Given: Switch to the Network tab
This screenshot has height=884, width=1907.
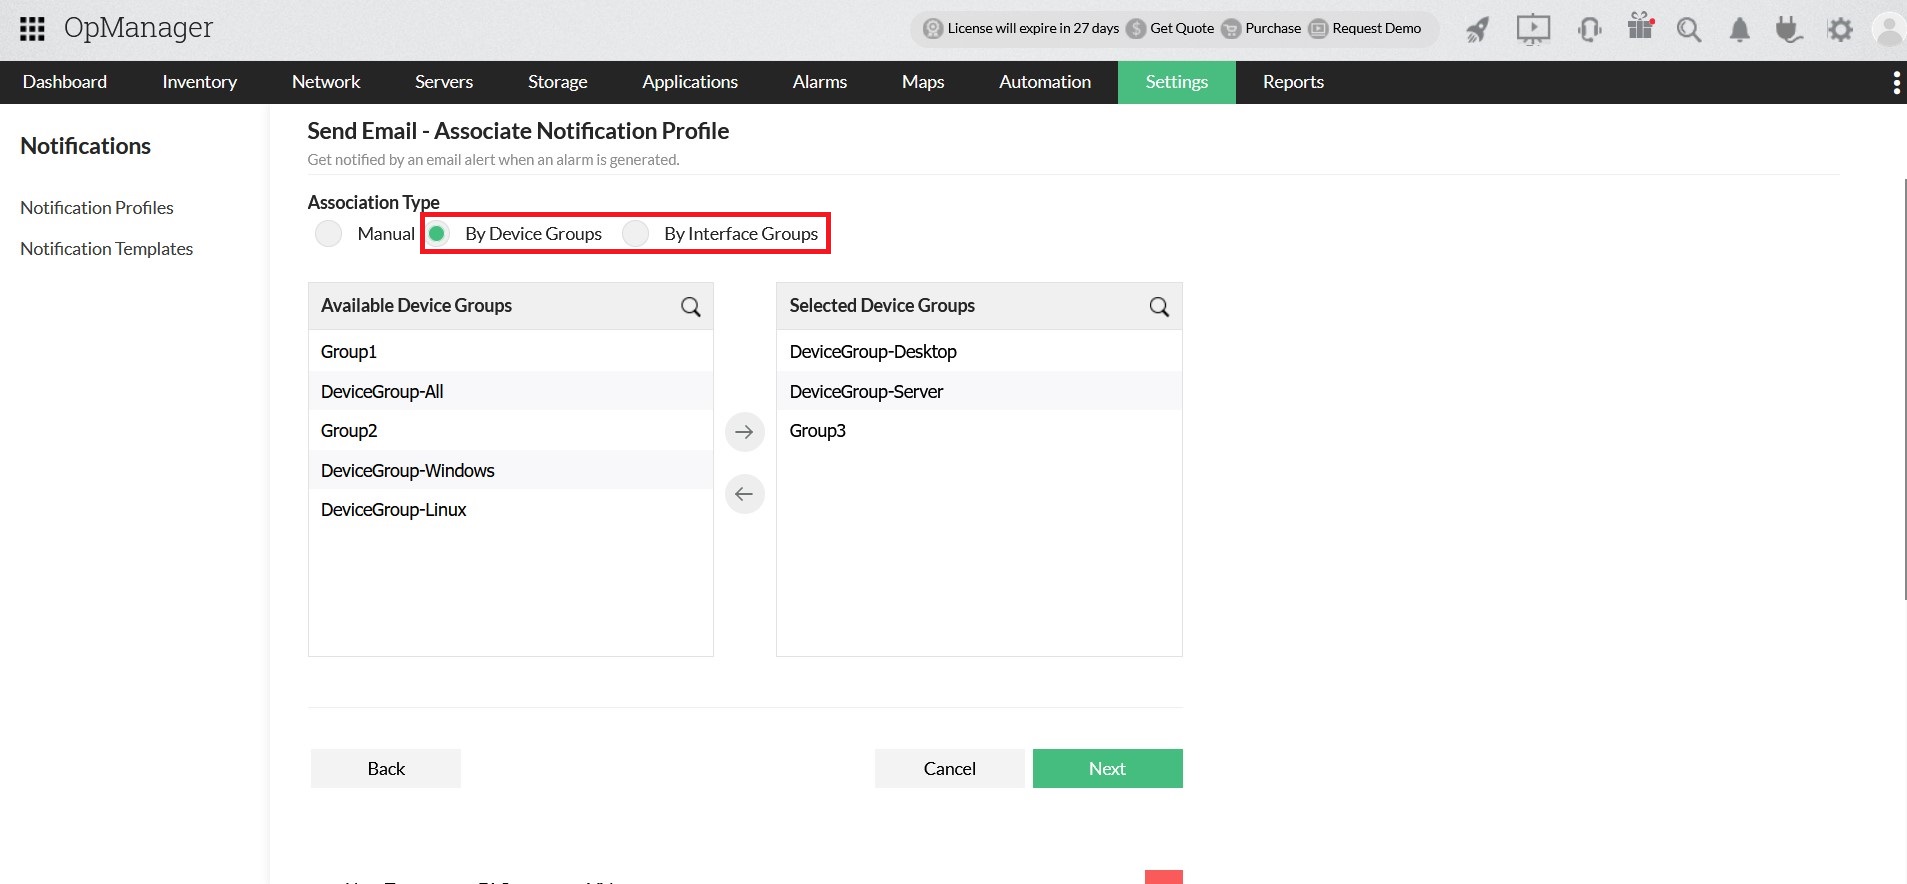Looking at the screenshot, I should point(326,82).
